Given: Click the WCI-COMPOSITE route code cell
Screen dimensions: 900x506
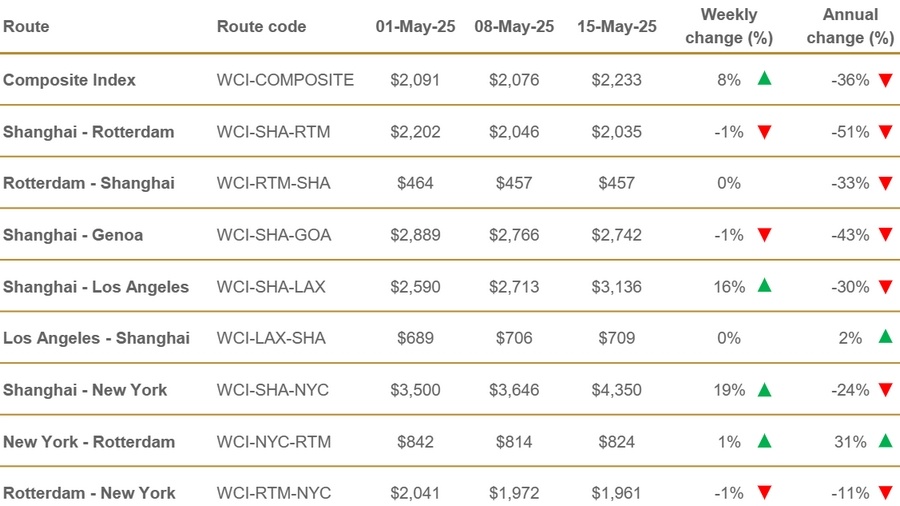Looking at the screenshot, I should tap(285, 80).
